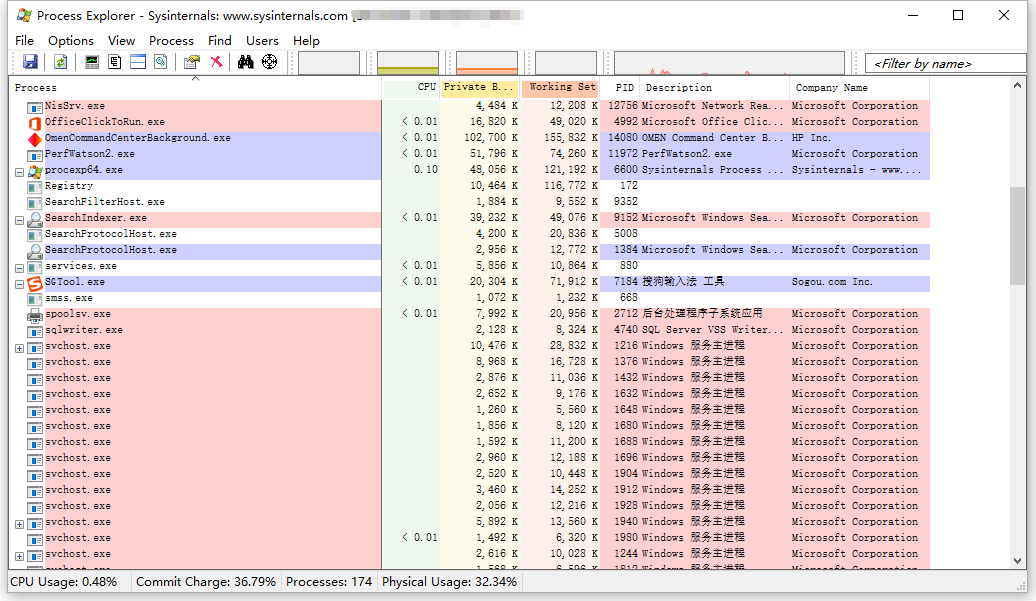
Task: Click the Filter by name field
Action: coord(944,63)
